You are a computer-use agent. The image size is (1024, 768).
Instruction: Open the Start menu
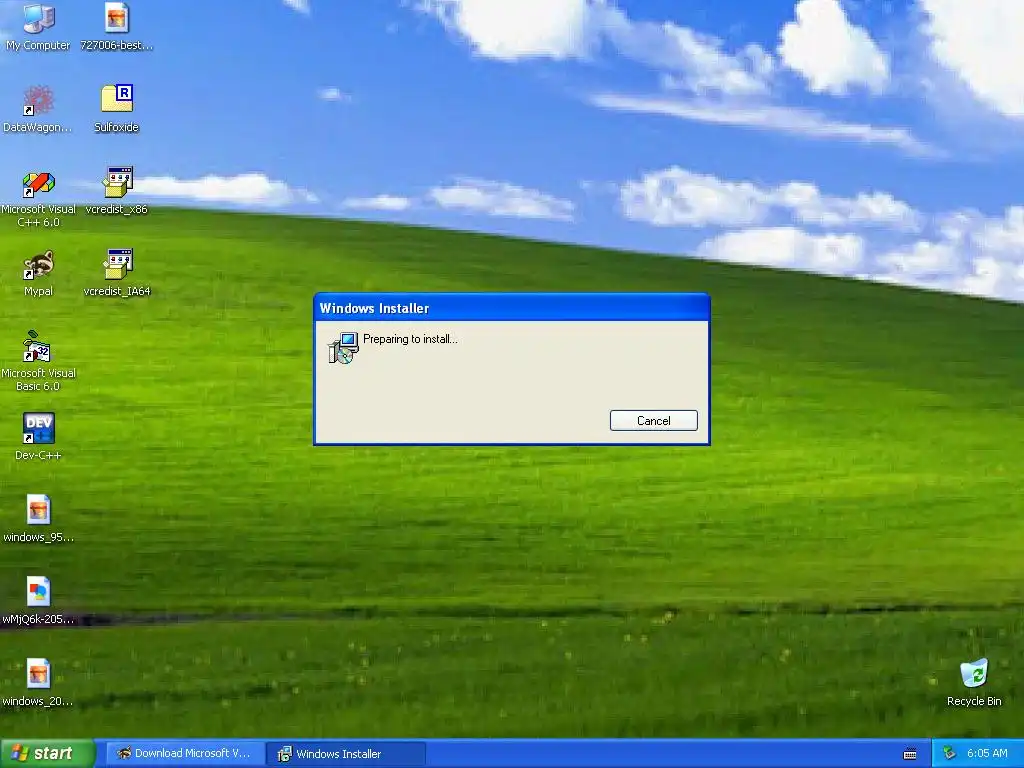pyautogui.click(x=47, y=754)
